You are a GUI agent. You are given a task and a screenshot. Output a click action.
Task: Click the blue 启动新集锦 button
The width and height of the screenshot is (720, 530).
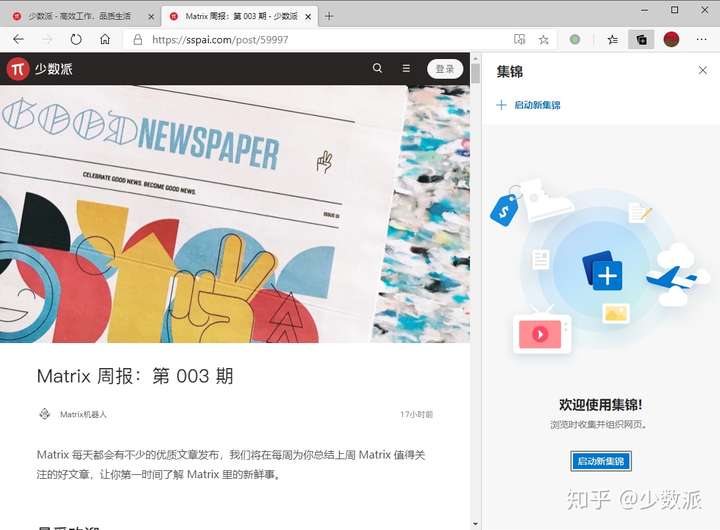tap(601, 461)
